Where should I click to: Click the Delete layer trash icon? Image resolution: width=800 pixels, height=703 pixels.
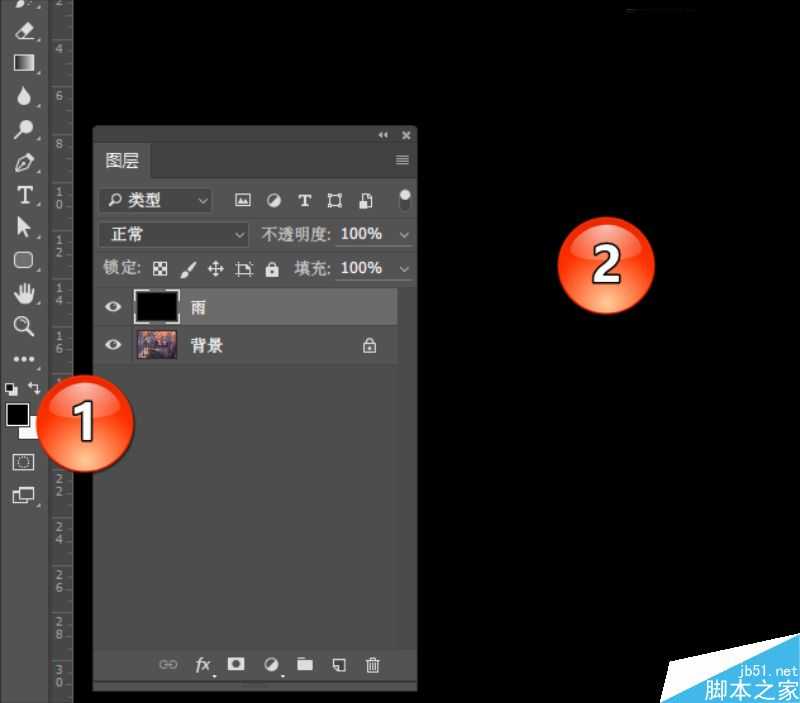point(373,665)
